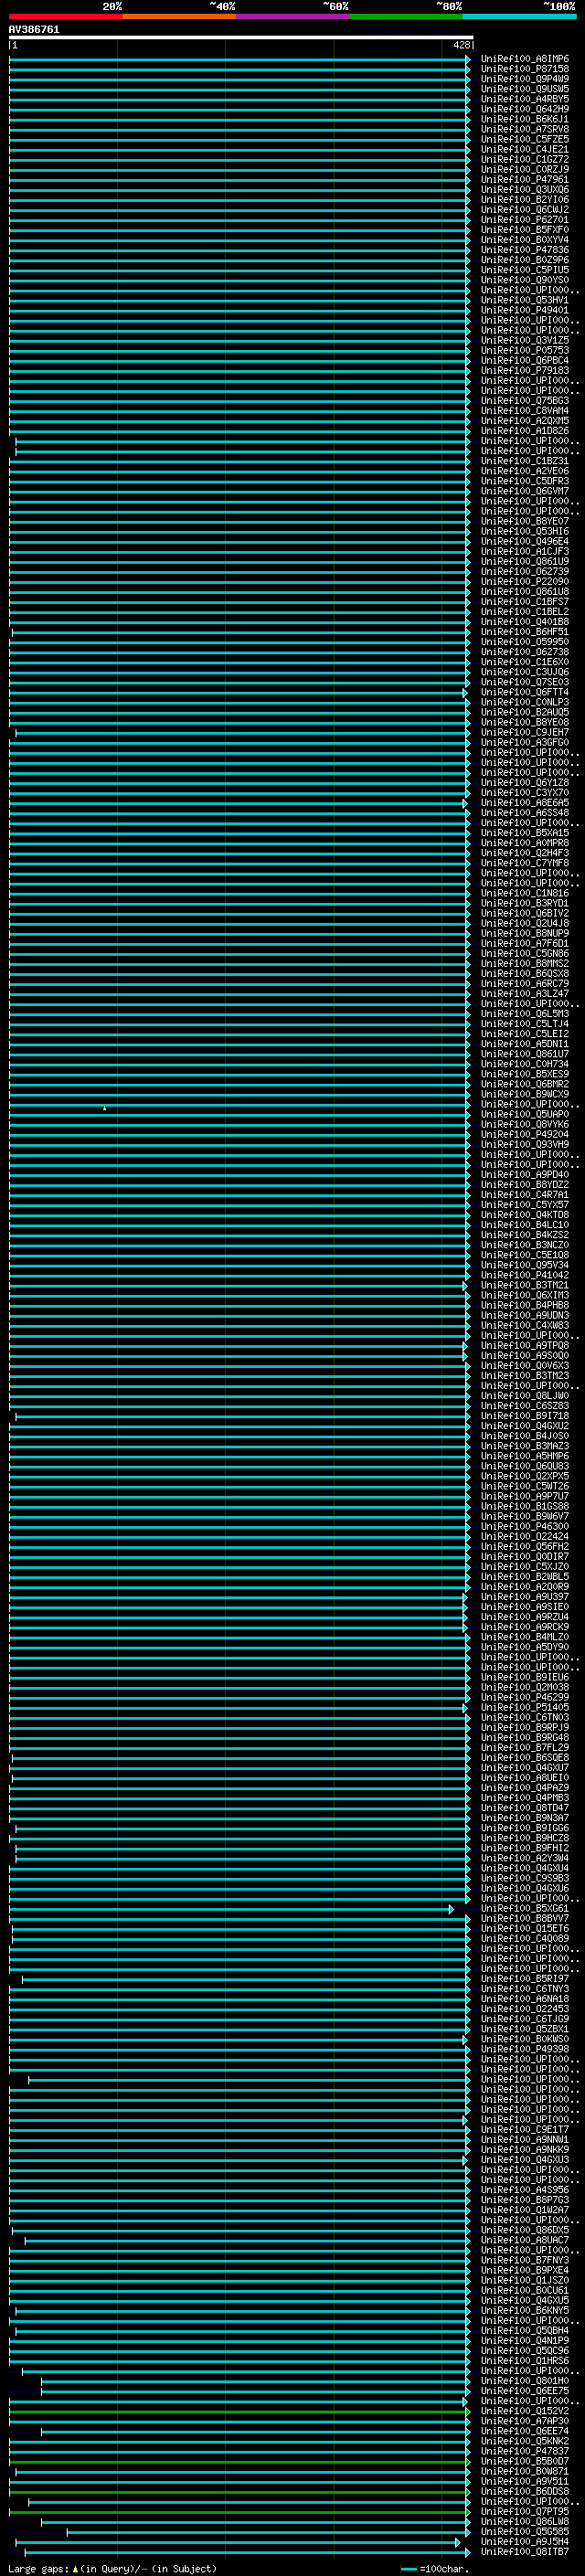The height and width of the screenshot is (2576, 585).
Task: Choose hit UniRef100_C6SZ83
Action: coord(525,1406)
